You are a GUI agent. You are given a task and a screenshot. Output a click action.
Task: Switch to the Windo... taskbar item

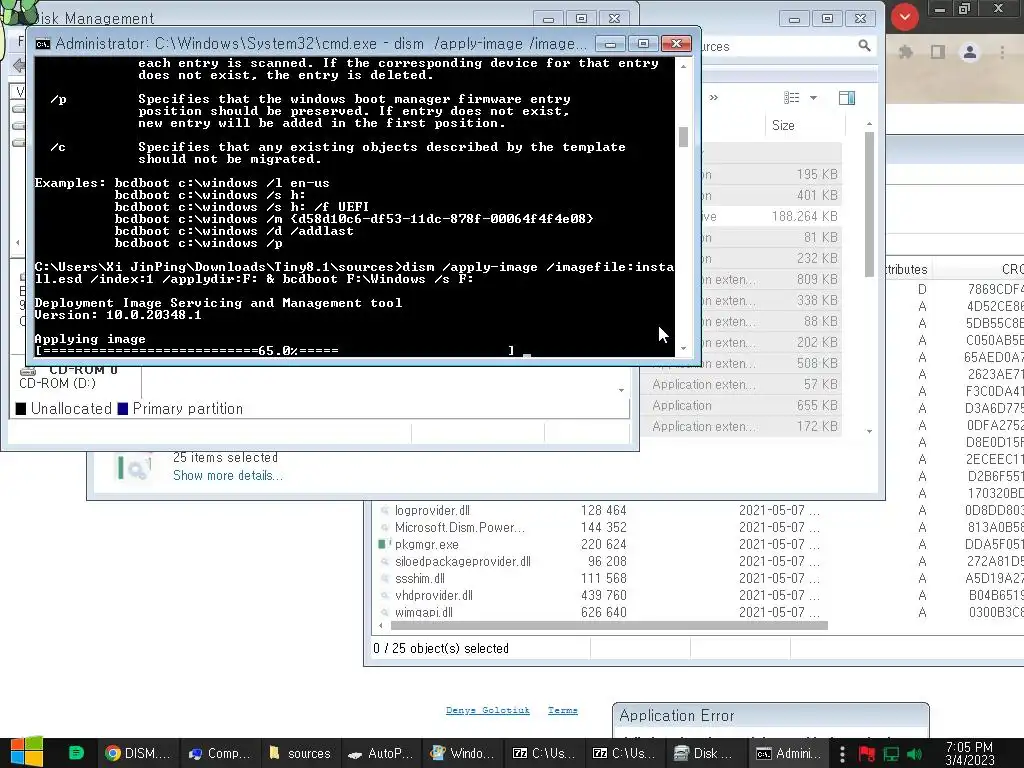click(461, 753)
